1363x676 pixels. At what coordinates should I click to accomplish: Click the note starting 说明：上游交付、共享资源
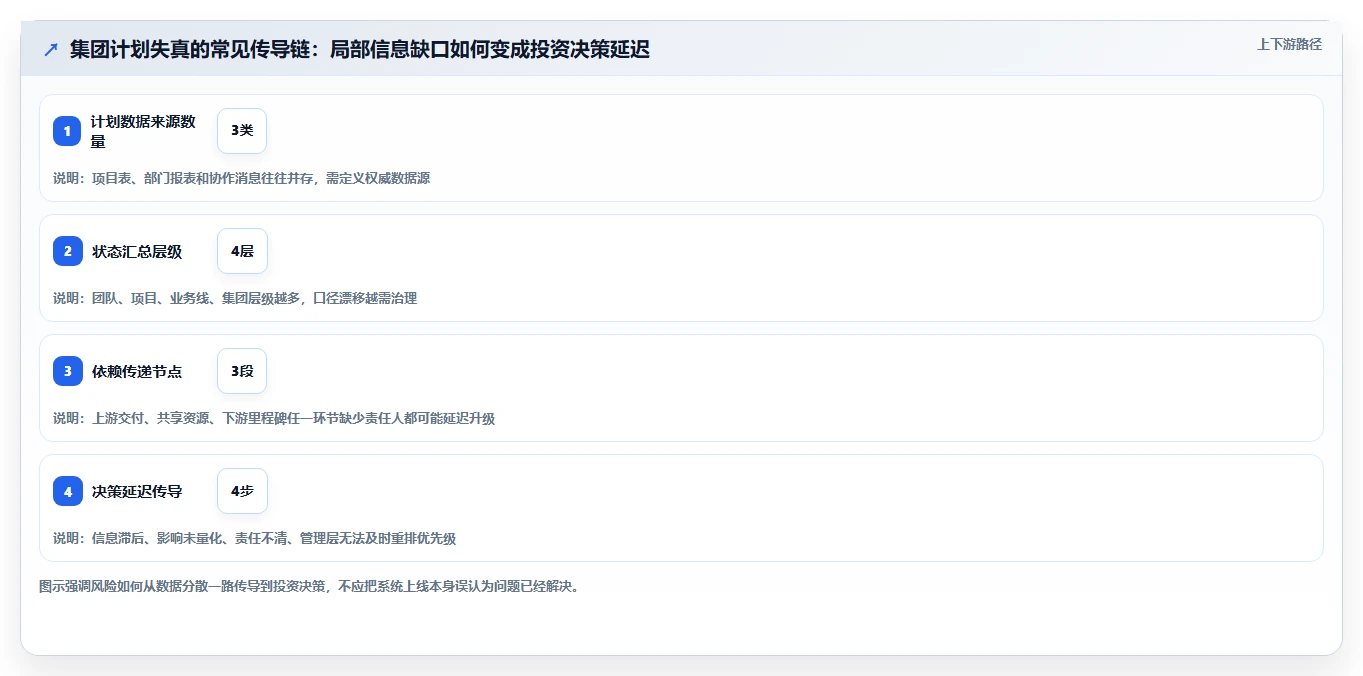tap(274, 418)
